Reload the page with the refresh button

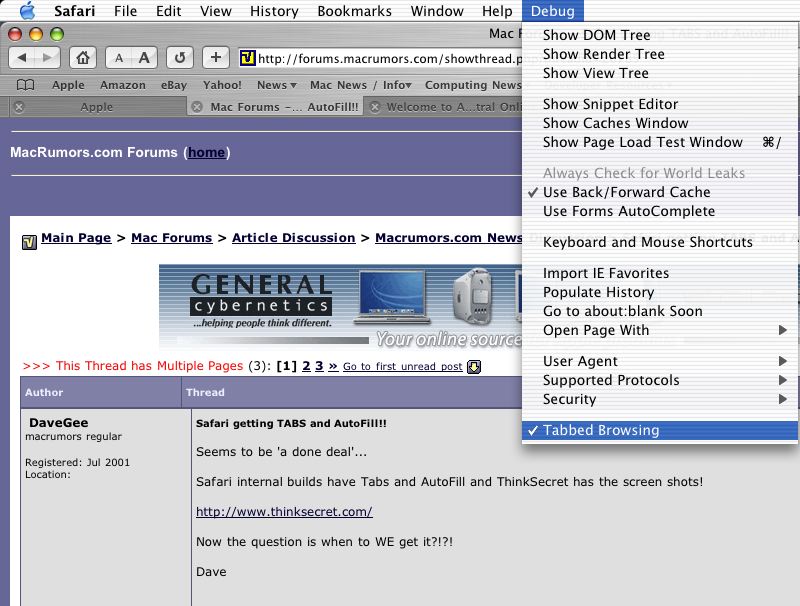pyautogui.click(x=180, y=58)
